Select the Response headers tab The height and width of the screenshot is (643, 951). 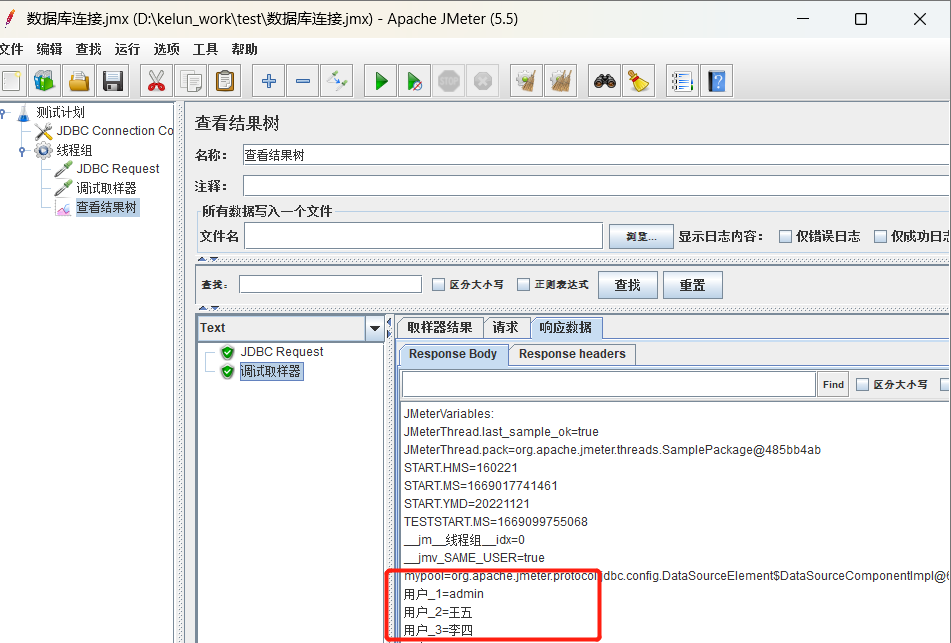coord(572,354)
